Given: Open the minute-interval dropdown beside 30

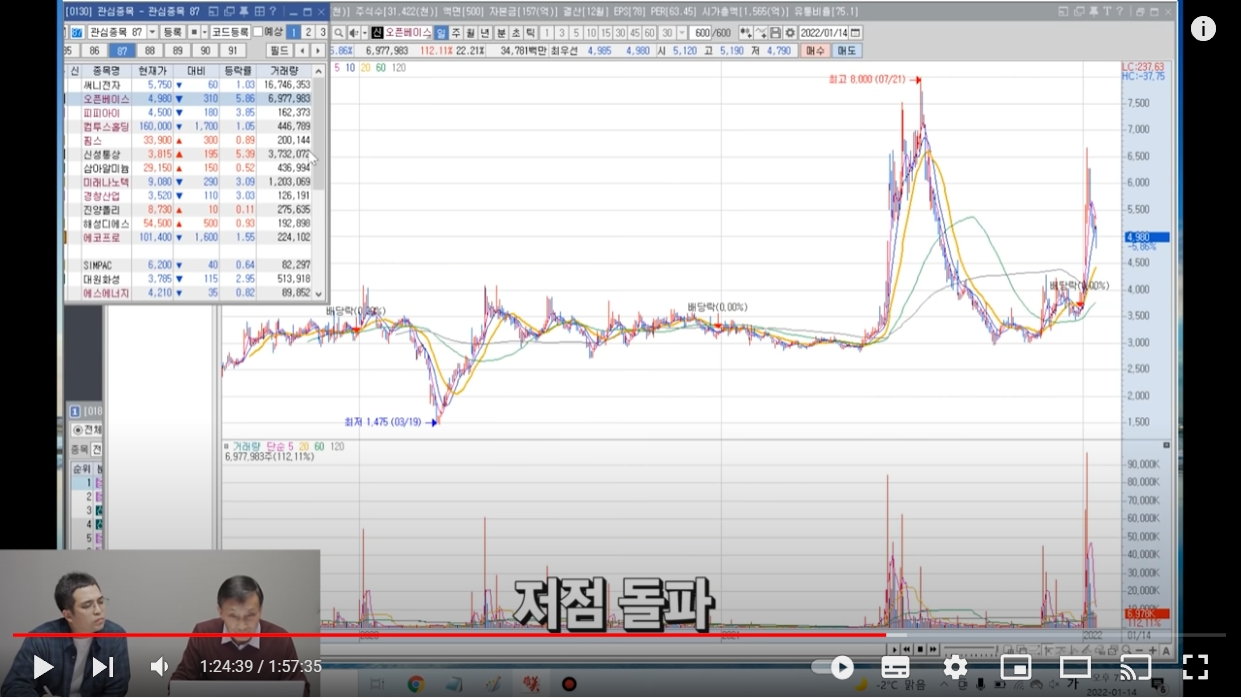Looking at the screenshot, I should point(680,33).
